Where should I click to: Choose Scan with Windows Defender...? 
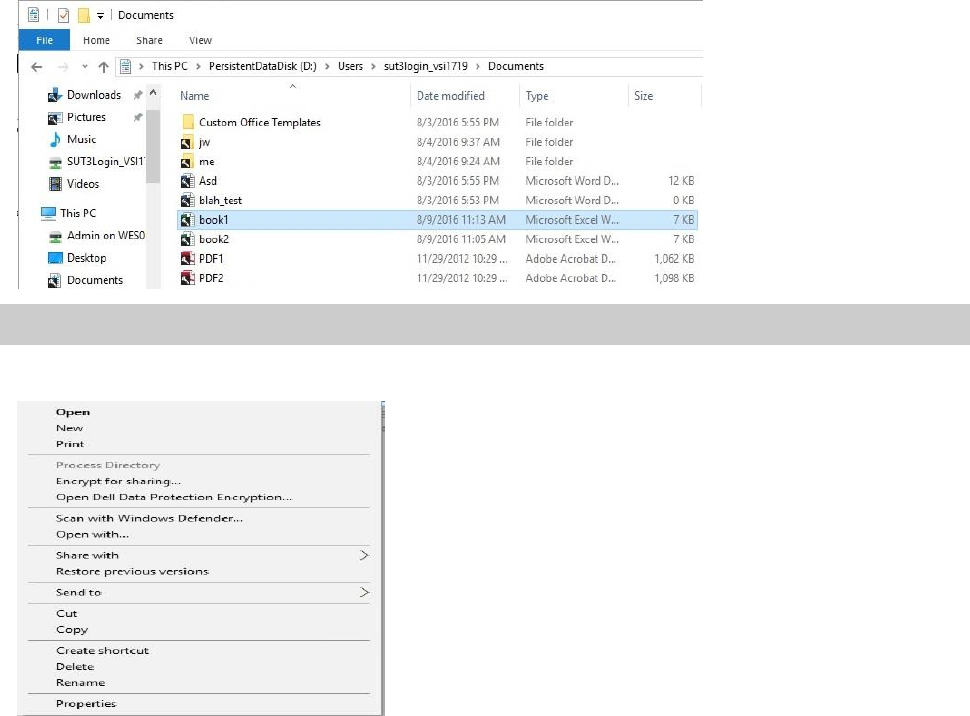(149, 519)
